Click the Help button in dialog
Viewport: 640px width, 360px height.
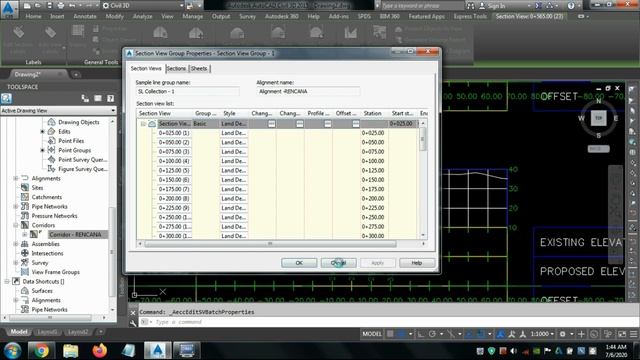click(417, 263)
